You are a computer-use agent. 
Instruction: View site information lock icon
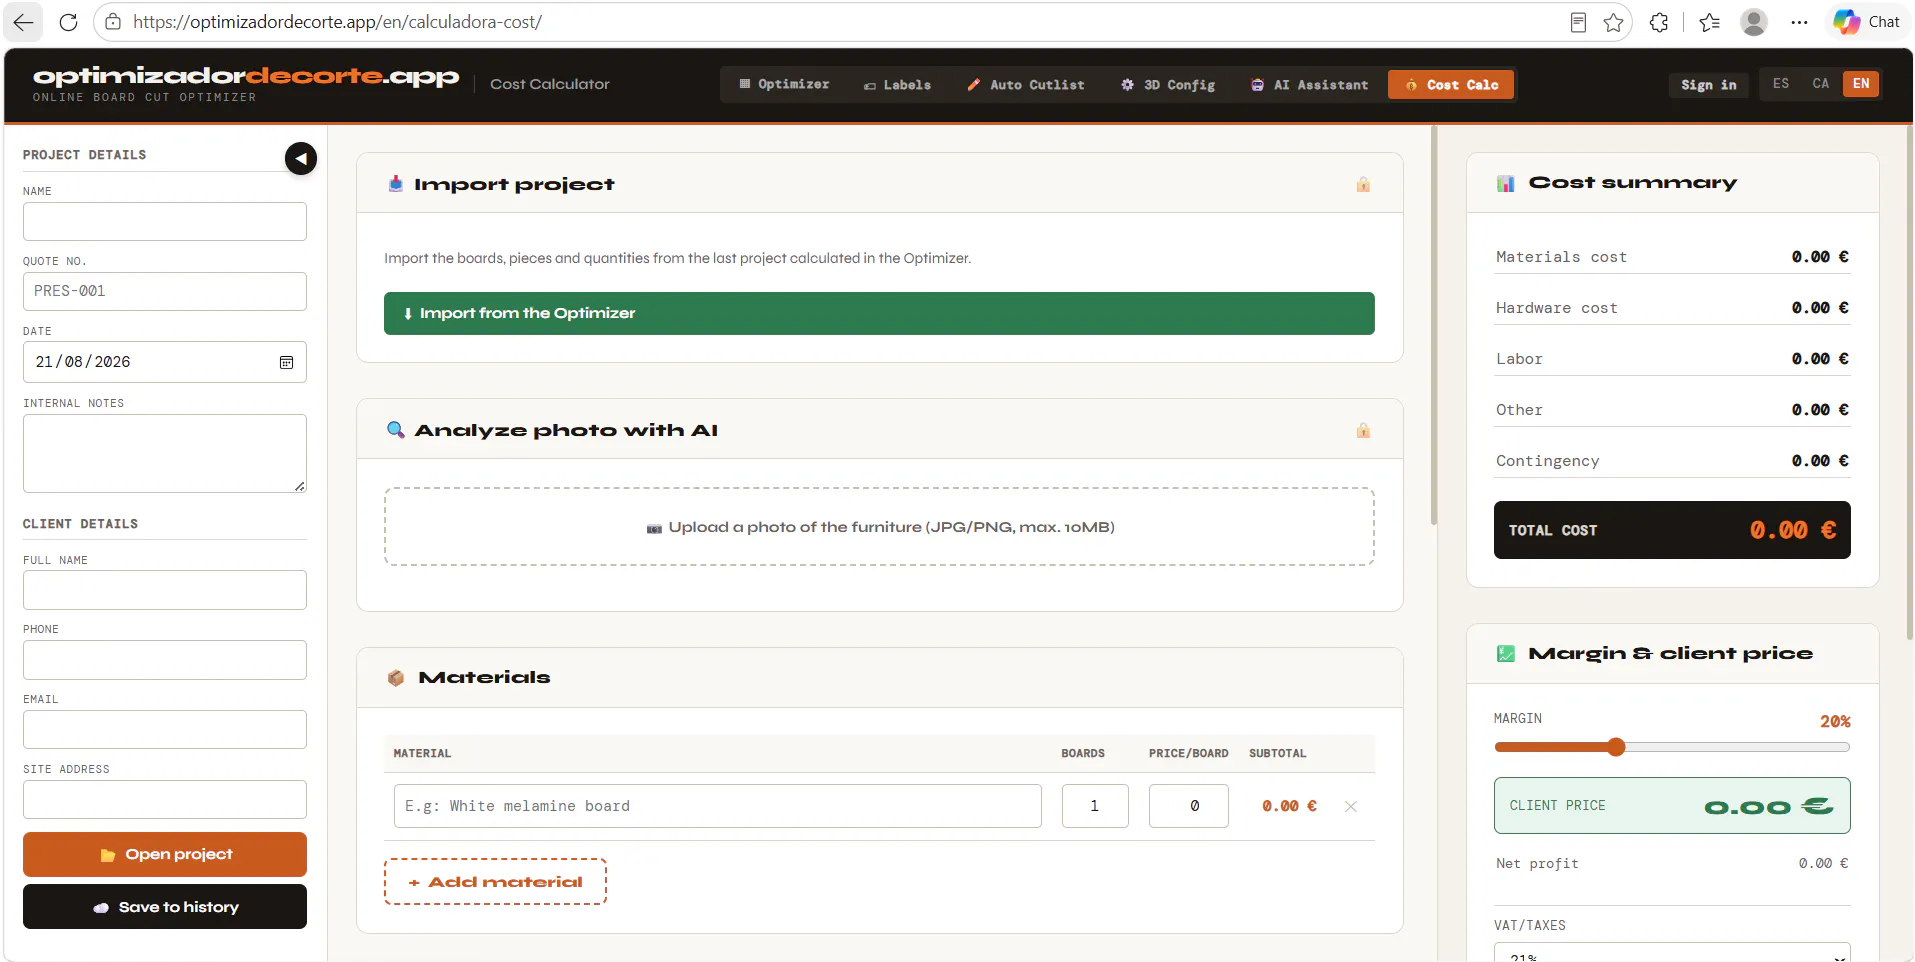113,22
